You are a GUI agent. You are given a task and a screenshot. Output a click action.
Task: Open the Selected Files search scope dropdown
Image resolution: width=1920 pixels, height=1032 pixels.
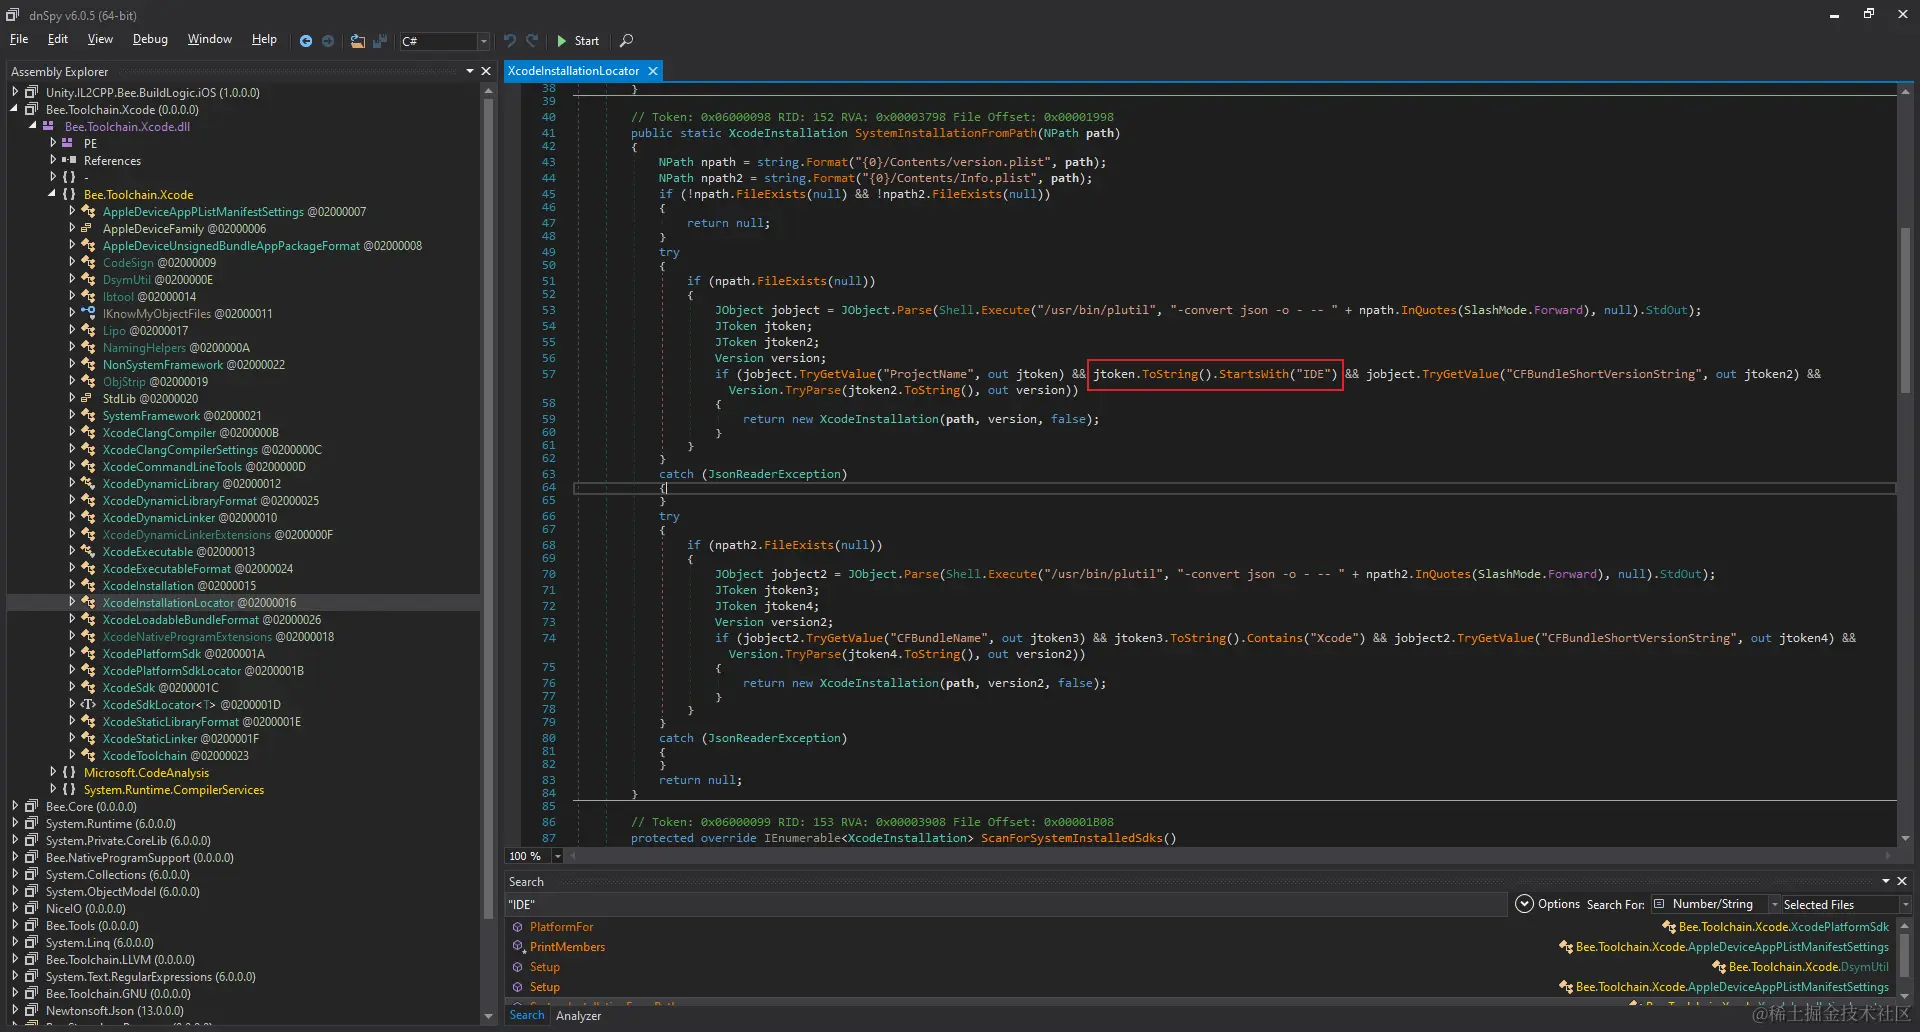pos(1905,904)
